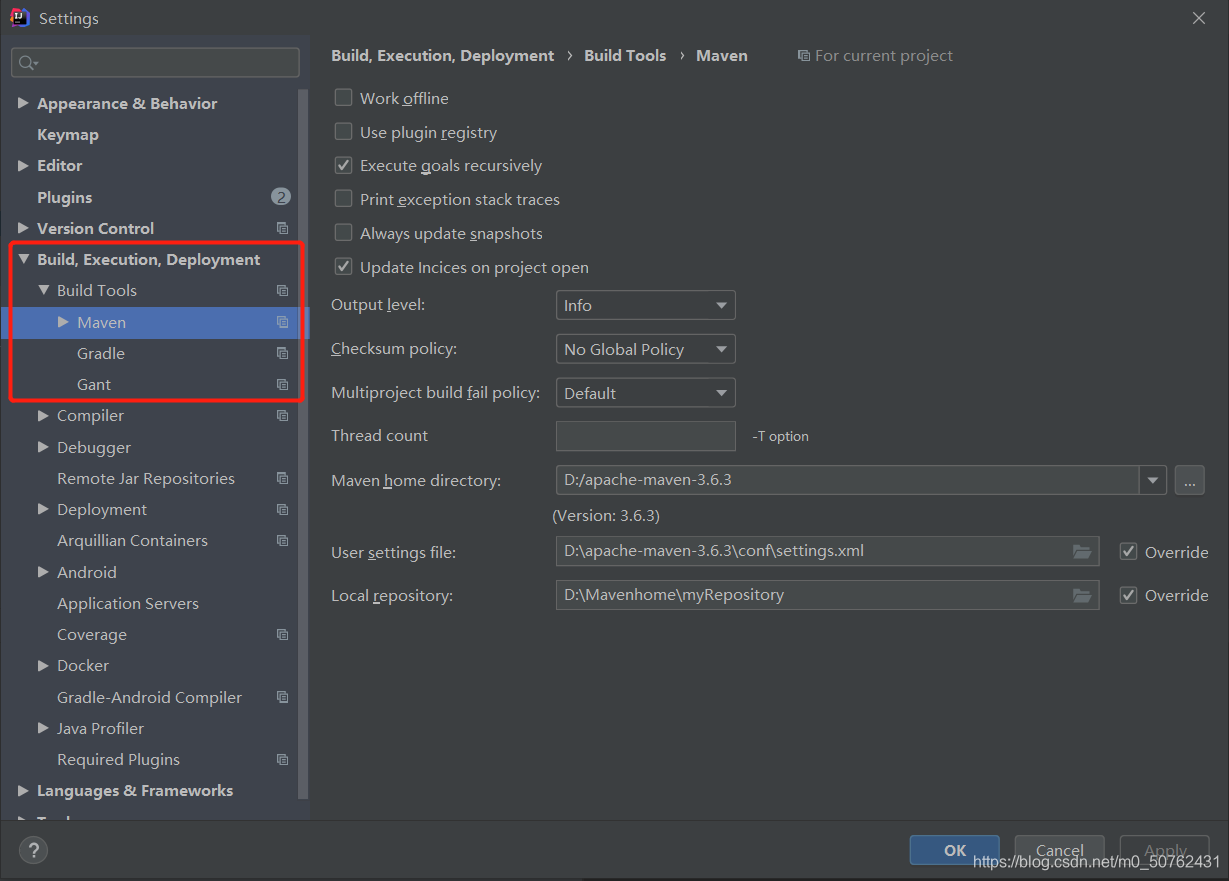Click the help question mark icon
This screenshot has height=881, width=1229.
click(33, 851)
